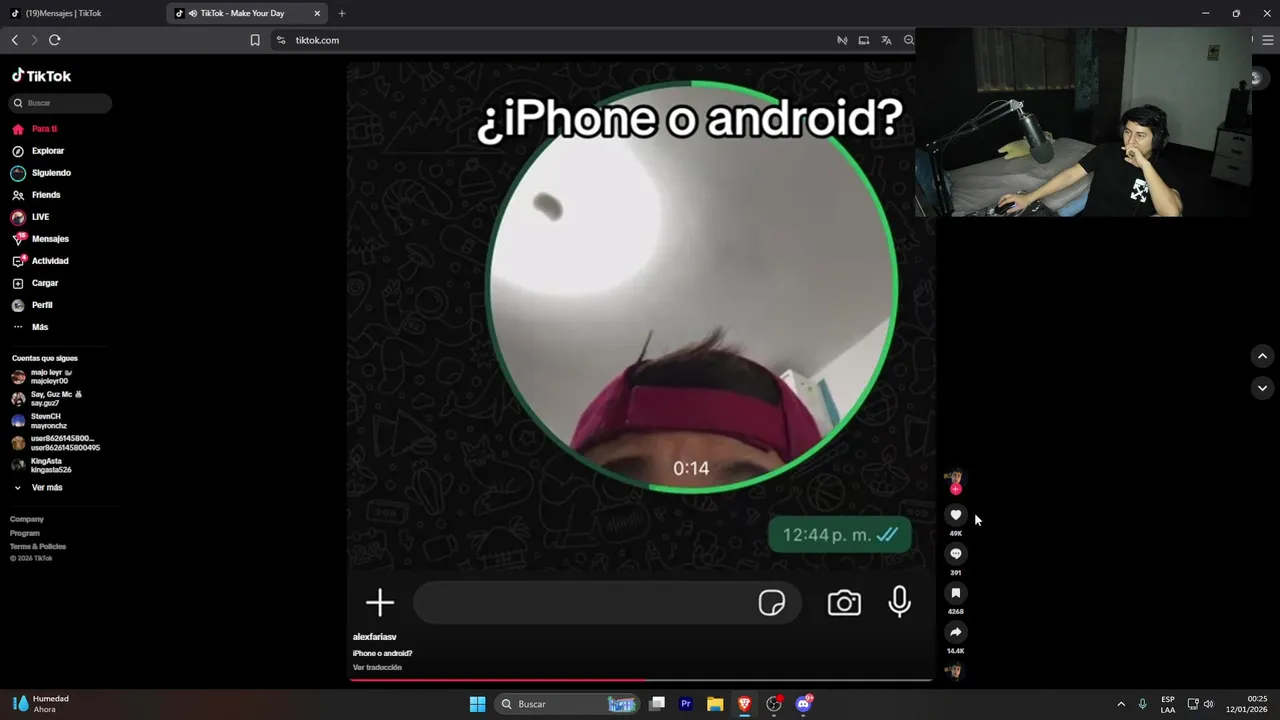Screen dimensions: 1280x720
Task: Open the volume tray control
Action: 1208,704
